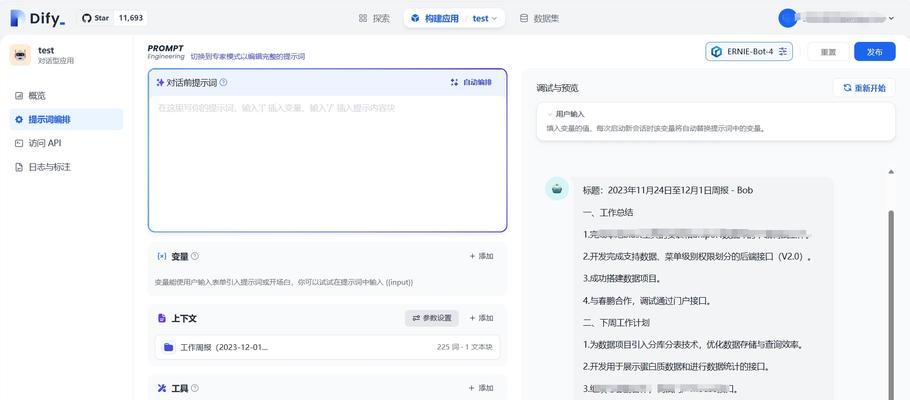Click the 工作周报 folder icon

pos(168,347)
